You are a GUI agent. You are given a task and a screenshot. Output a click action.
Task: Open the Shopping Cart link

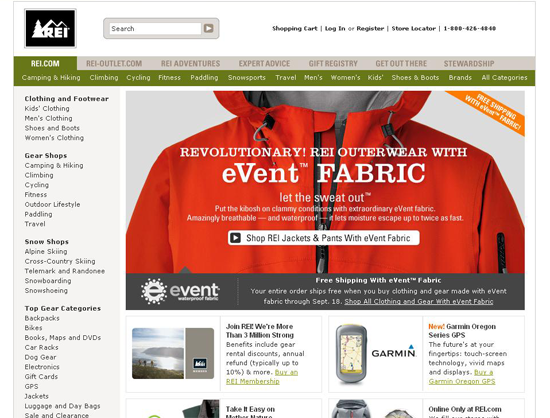[x=295, y=28]
